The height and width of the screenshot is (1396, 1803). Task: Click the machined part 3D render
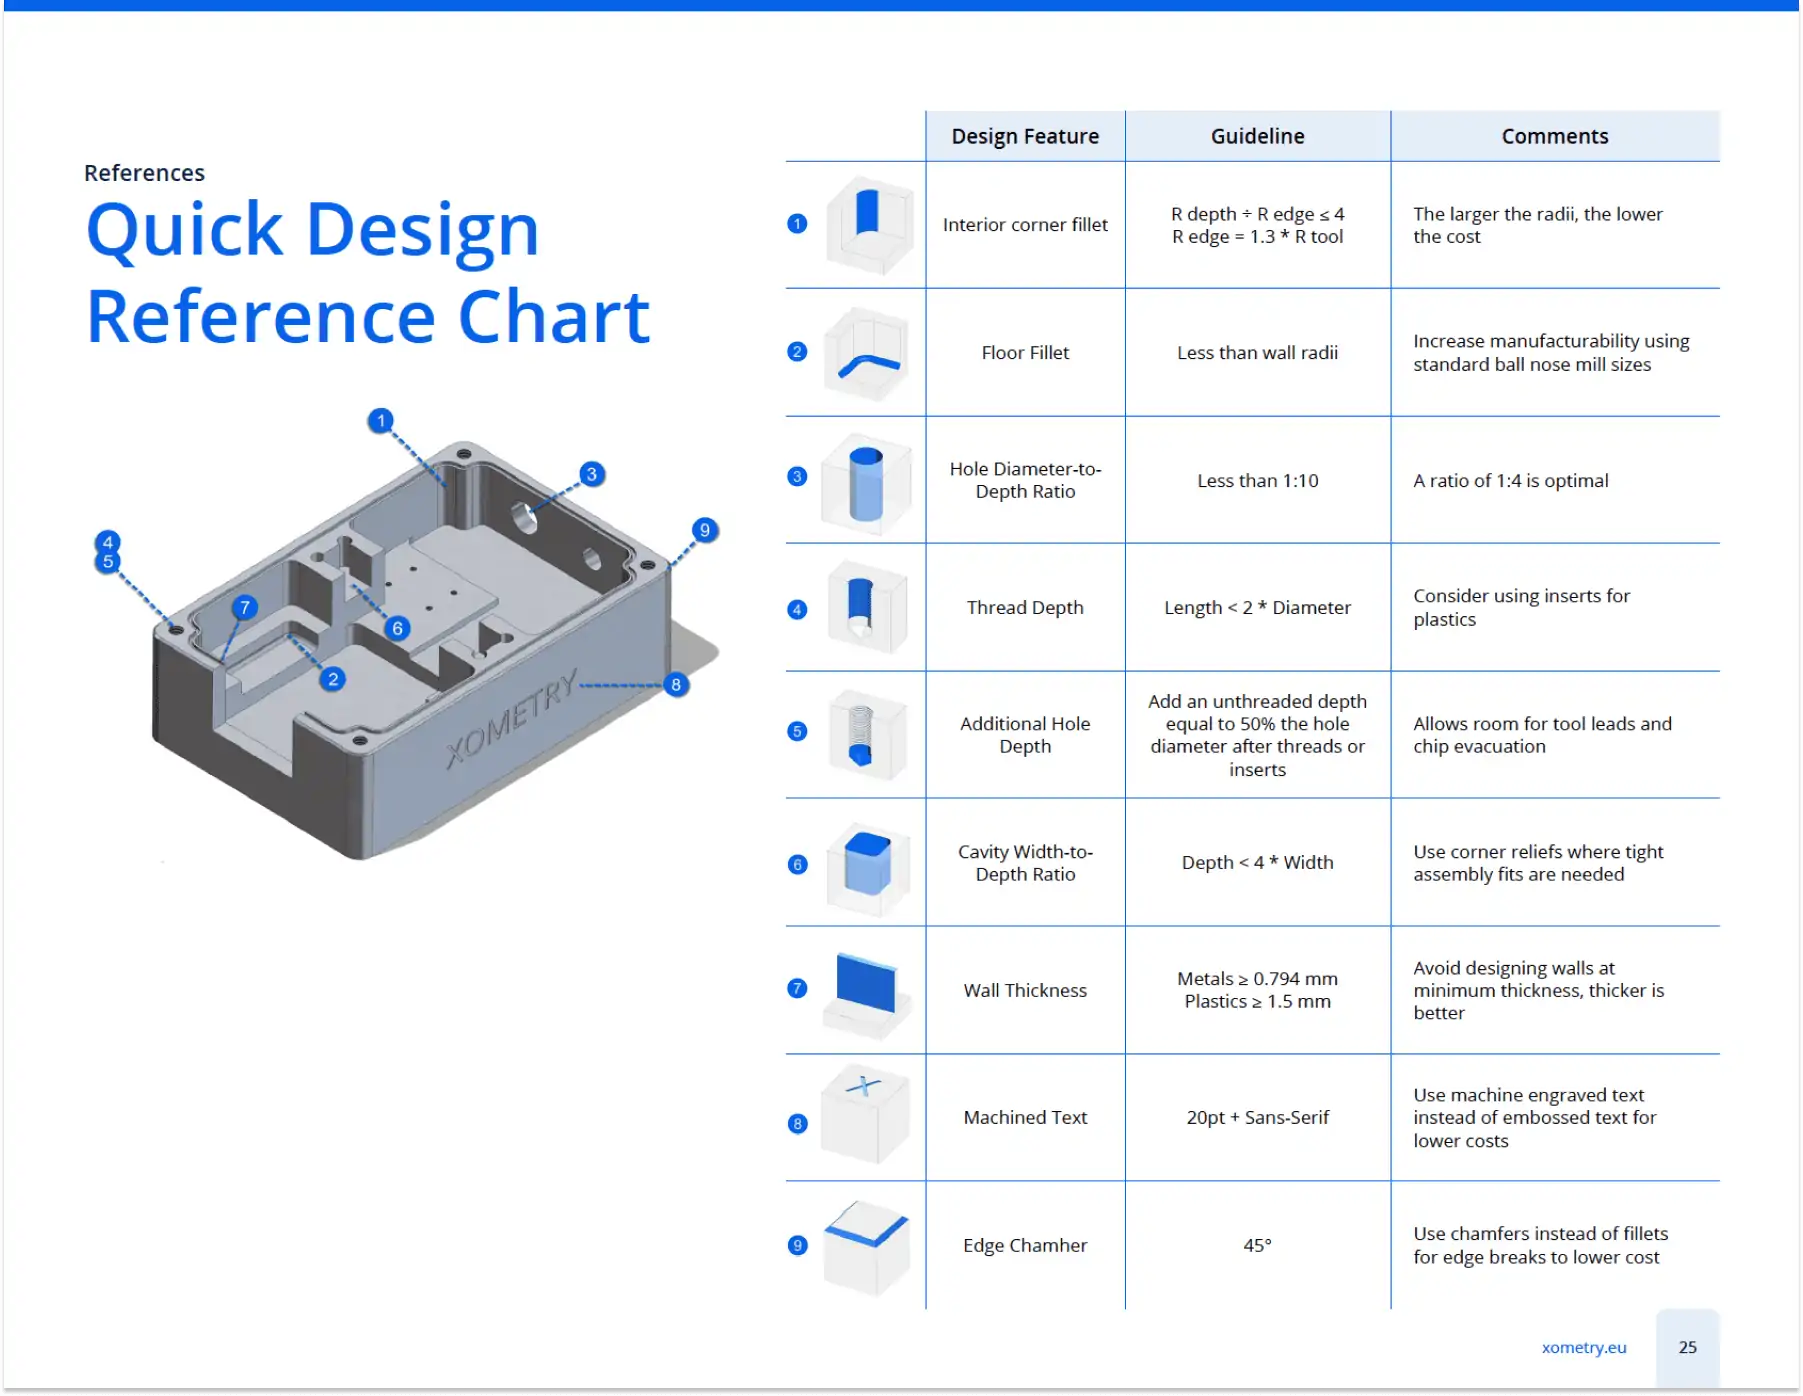pos(435,650)
